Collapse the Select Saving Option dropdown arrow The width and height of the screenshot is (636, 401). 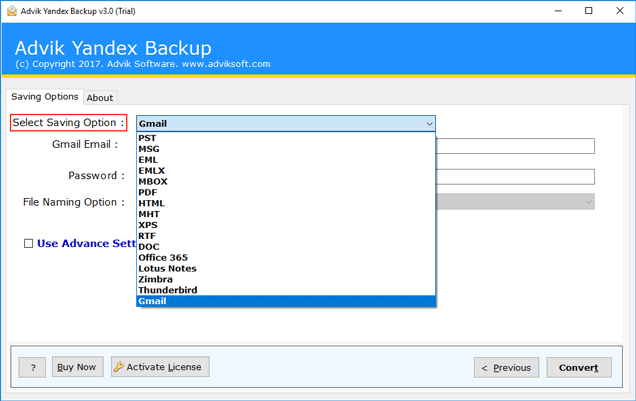pyautogui.click(x=429, y=124)
